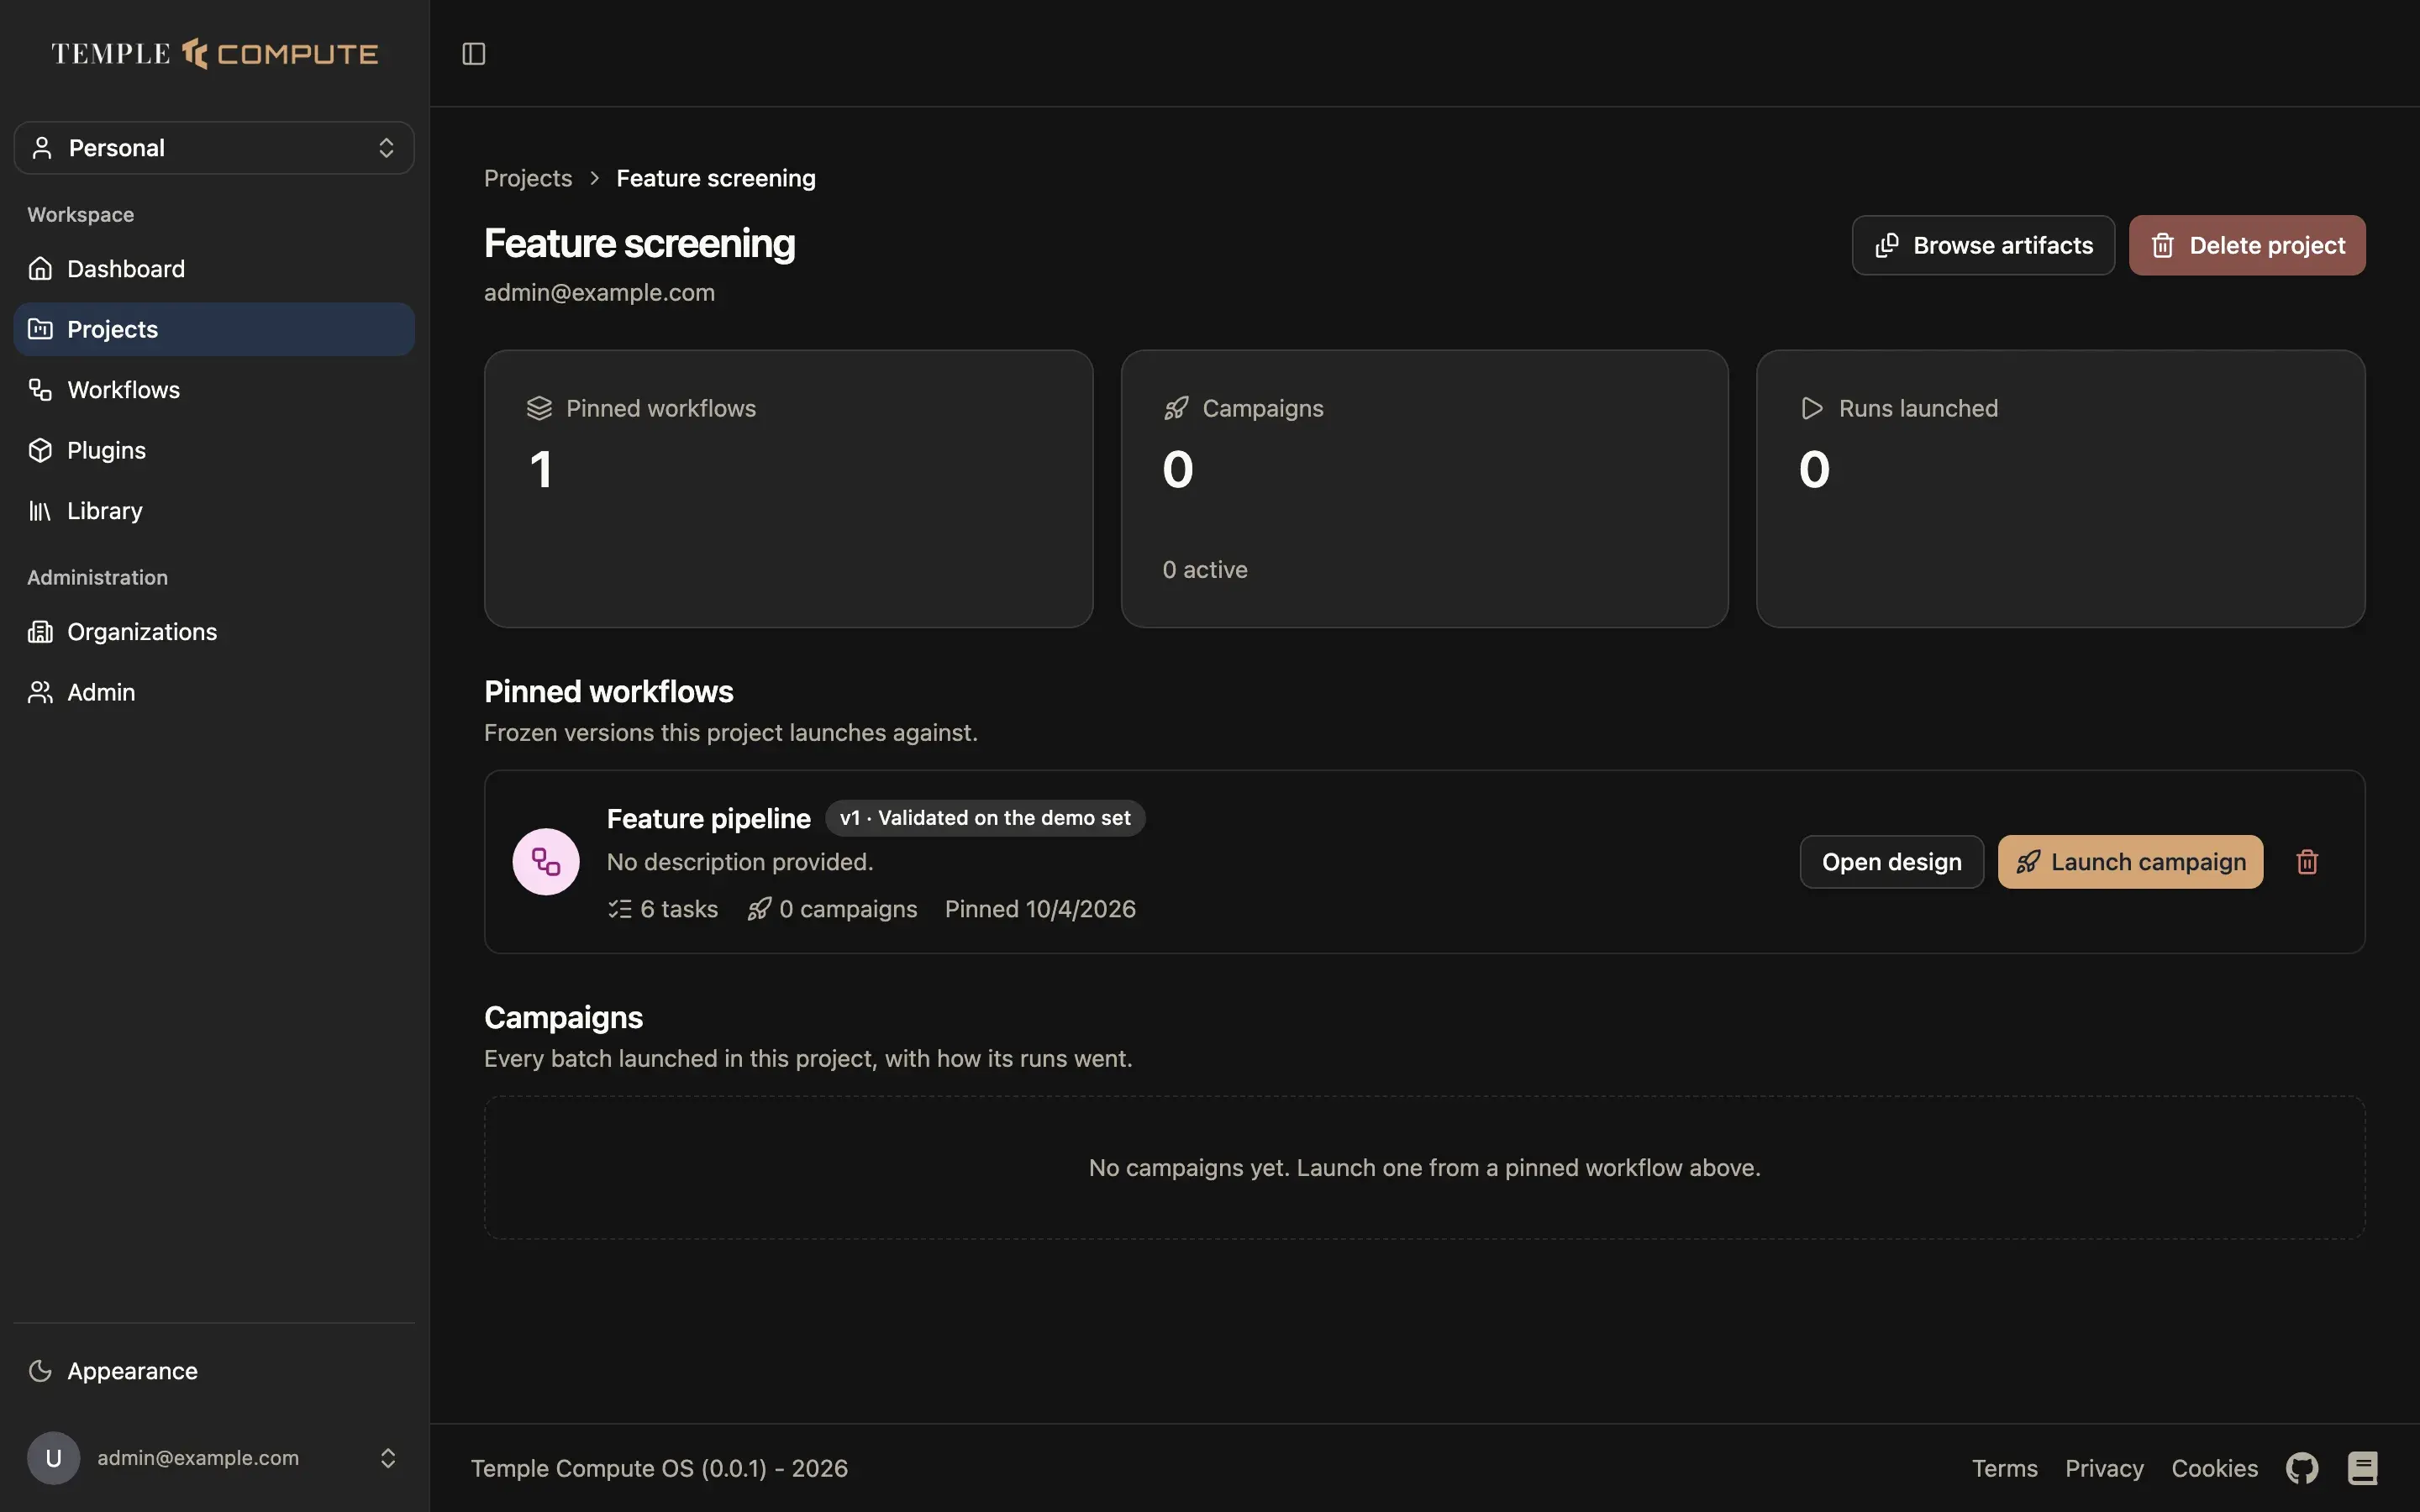2420x1512 pixels.
Task: Open the Privacy link in footer
Action: [2104, 1468]
